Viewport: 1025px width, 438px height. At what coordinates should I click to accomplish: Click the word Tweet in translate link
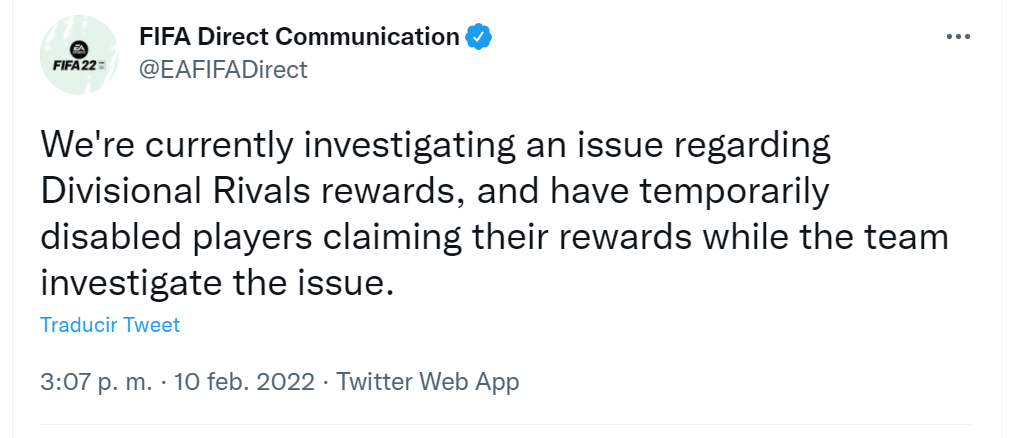151,325
